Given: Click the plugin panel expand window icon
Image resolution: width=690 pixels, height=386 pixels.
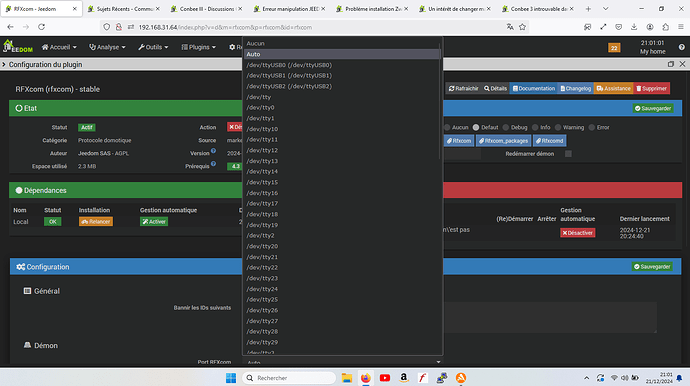Looking at the screenshot, I should tap(671, 64).
